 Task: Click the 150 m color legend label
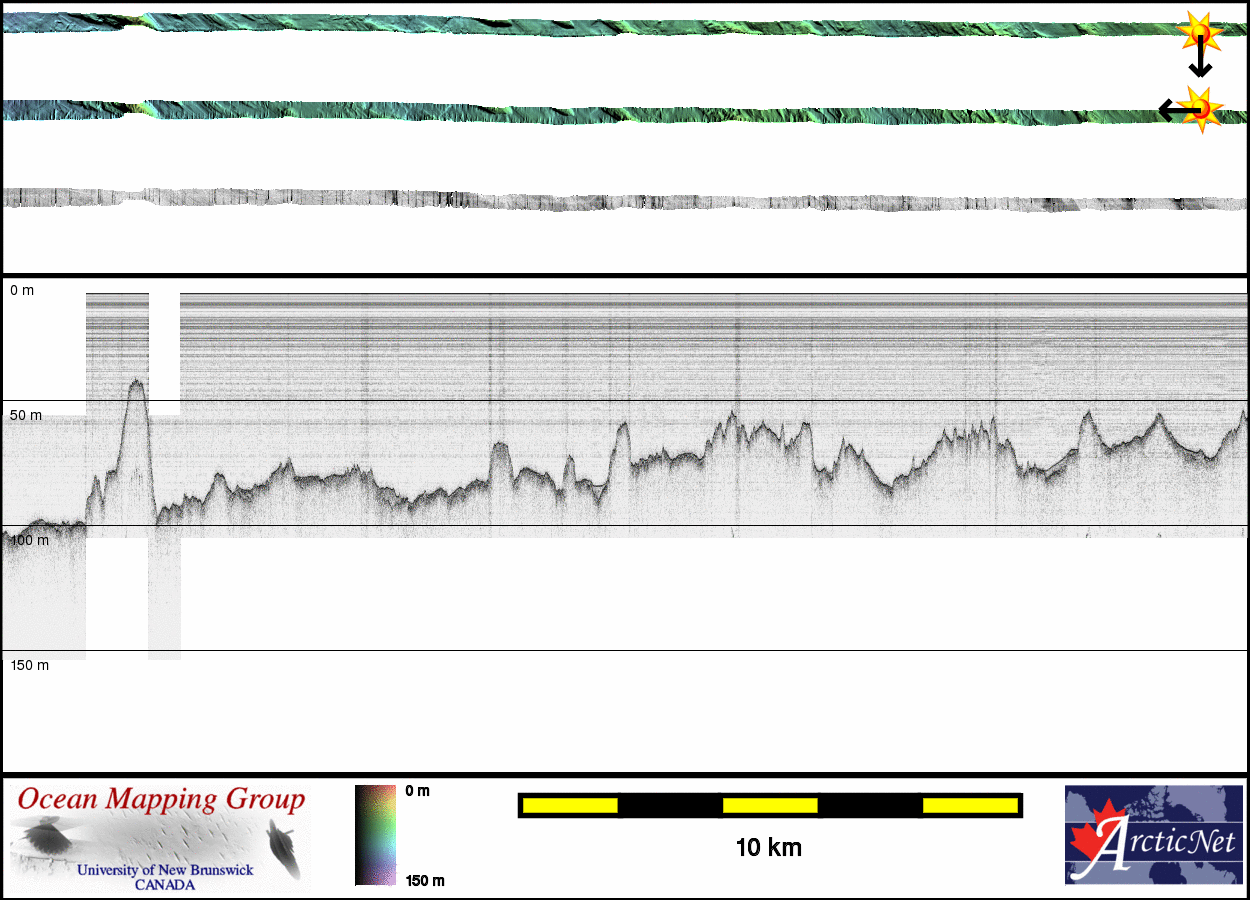(424, 880)
